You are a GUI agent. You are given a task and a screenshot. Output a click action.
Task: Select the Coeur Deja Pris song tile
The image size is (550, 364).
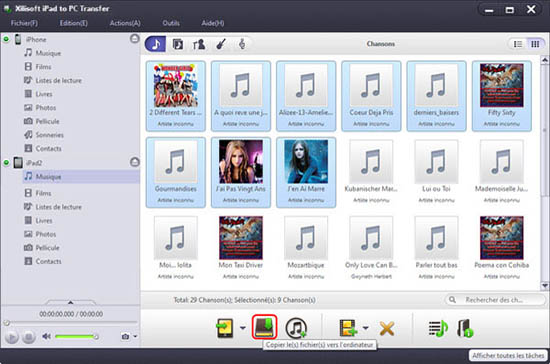[x=371, y=96]
